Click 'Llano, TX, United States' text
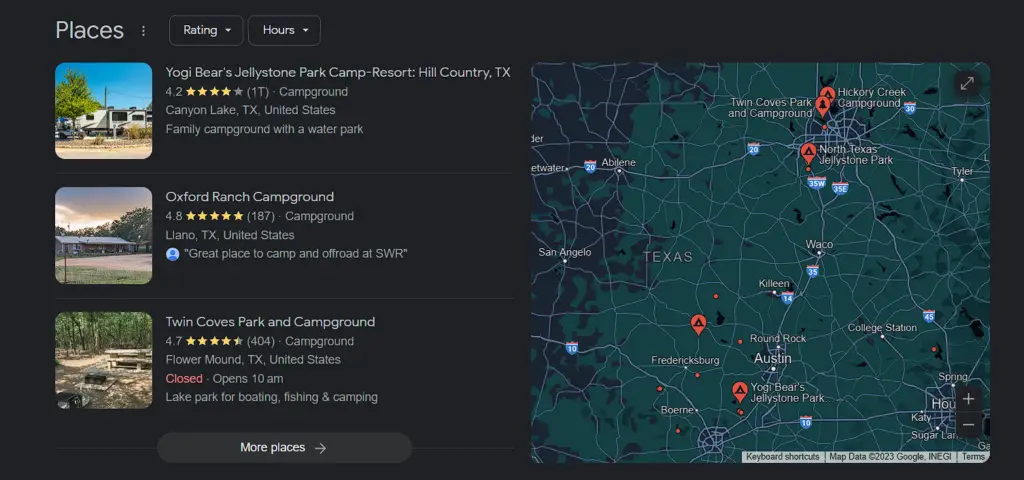Image resolution: width=1024 pixels, height=480 pixels. pyautogui.click(x=230, y=235)
